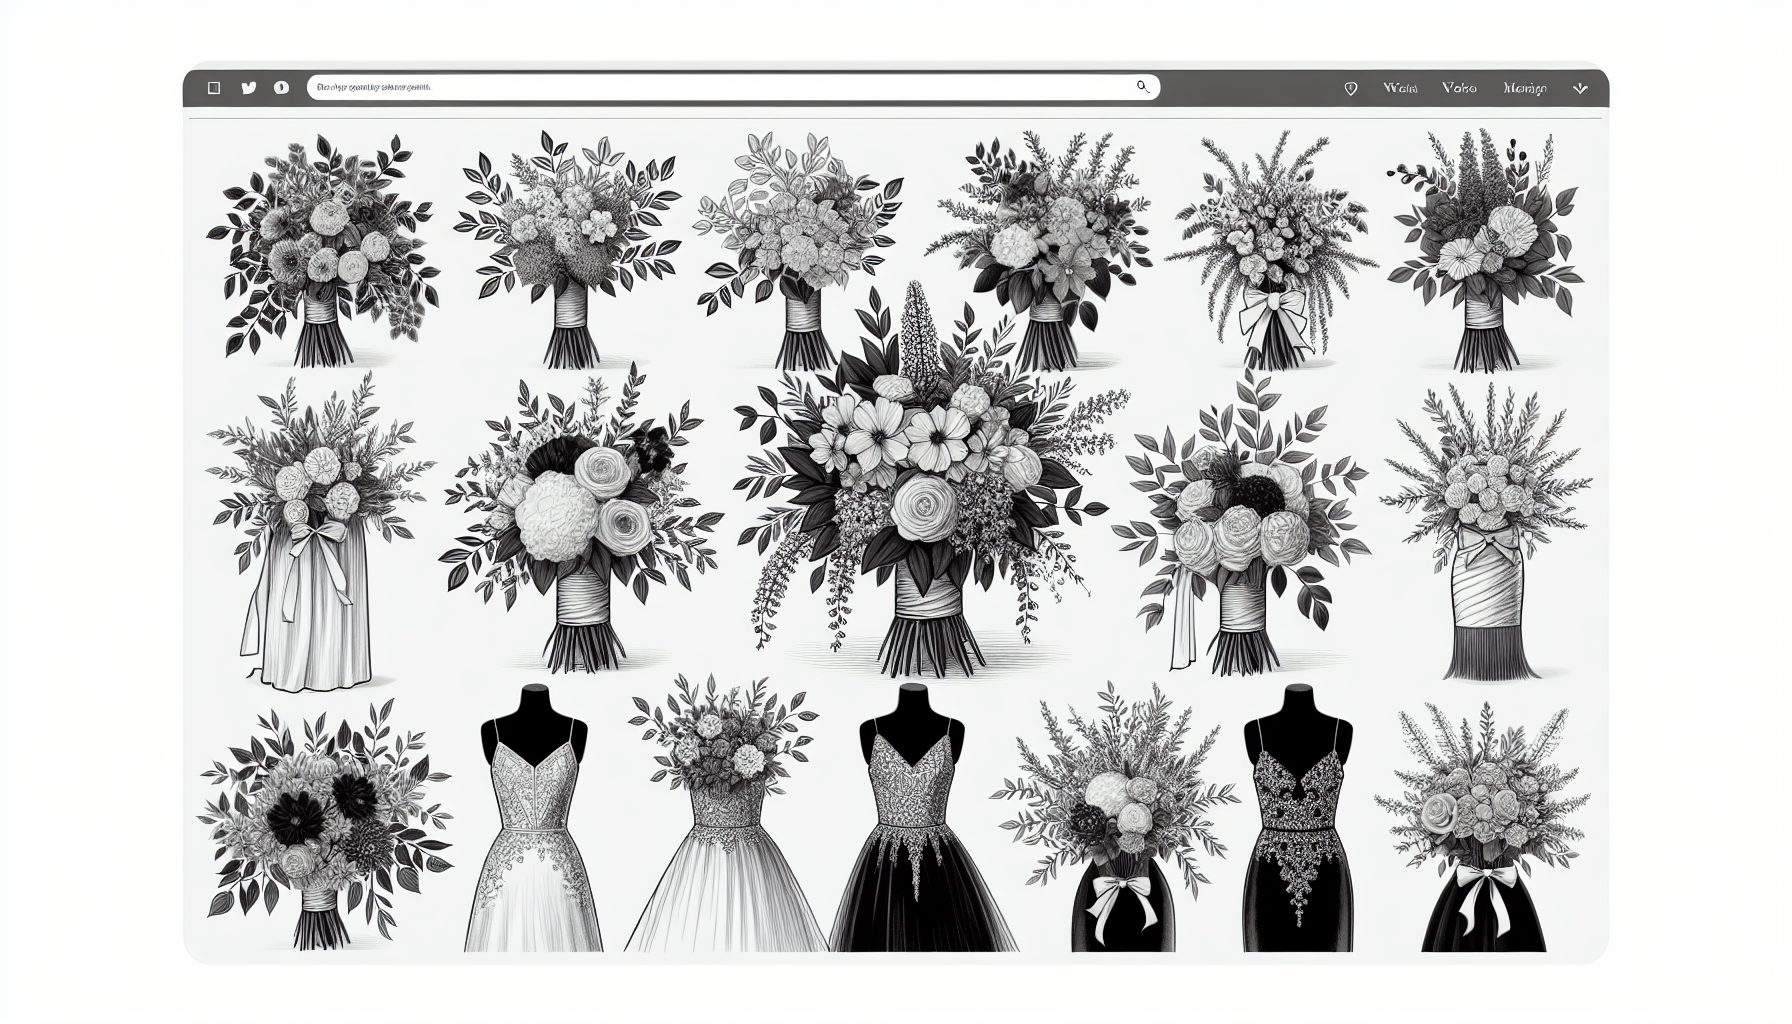
Task: Expand the down-arrow menu at top right
Action: pyautogui.click(x=1580, y=89)
